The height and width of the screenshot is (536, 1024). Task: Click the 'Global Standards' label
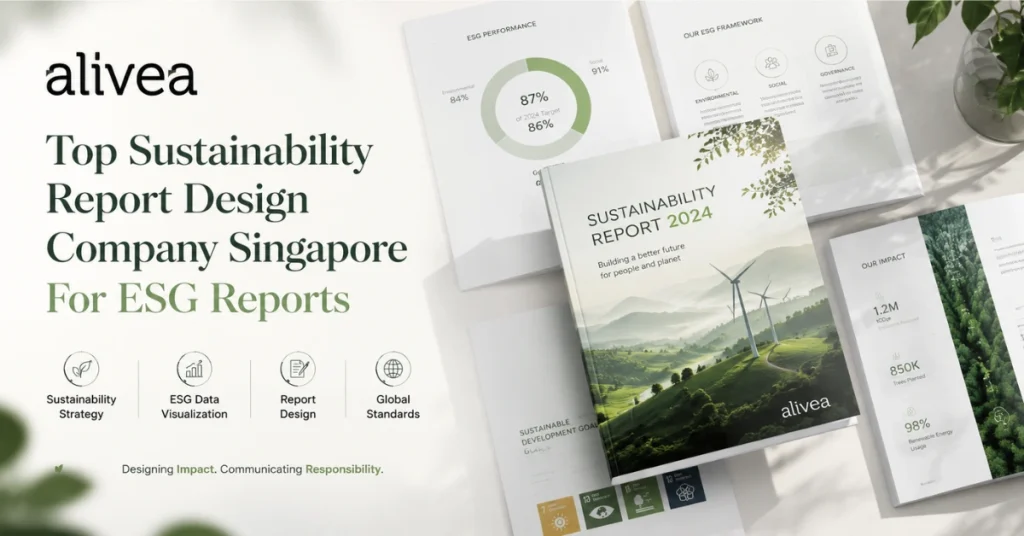[393, 407]
